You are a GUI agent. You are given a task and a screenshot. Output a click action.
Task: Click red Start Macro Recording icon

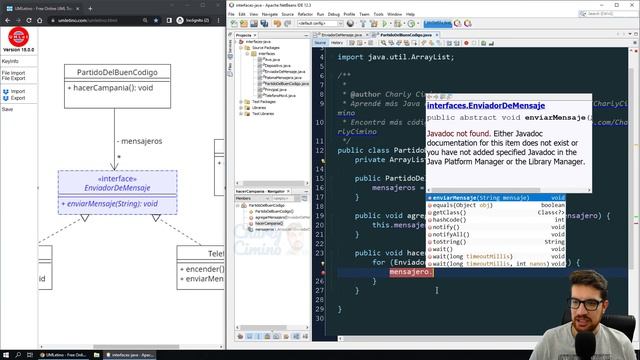click(x=466, y=43)
